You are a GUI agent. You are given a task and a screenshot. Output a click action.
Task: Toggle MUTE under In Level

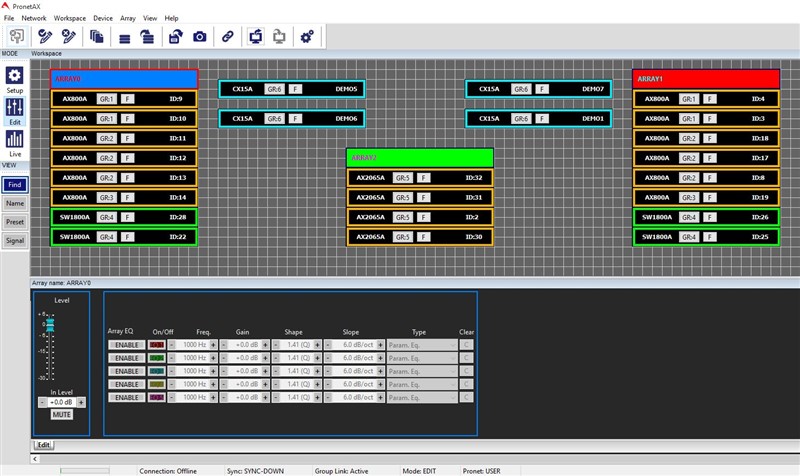61,415
